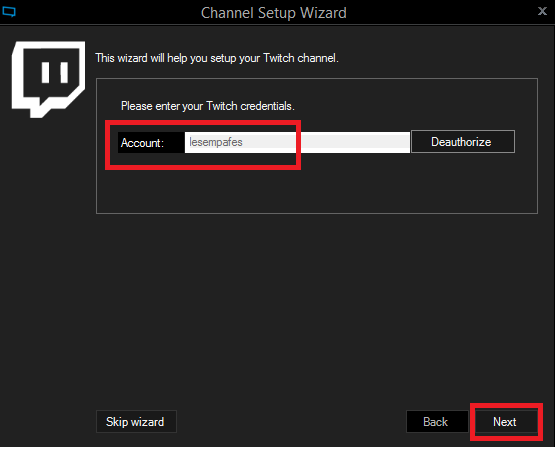
Task: Choose the Skip wizard option at the bottom left
Action: coord(136,422)
